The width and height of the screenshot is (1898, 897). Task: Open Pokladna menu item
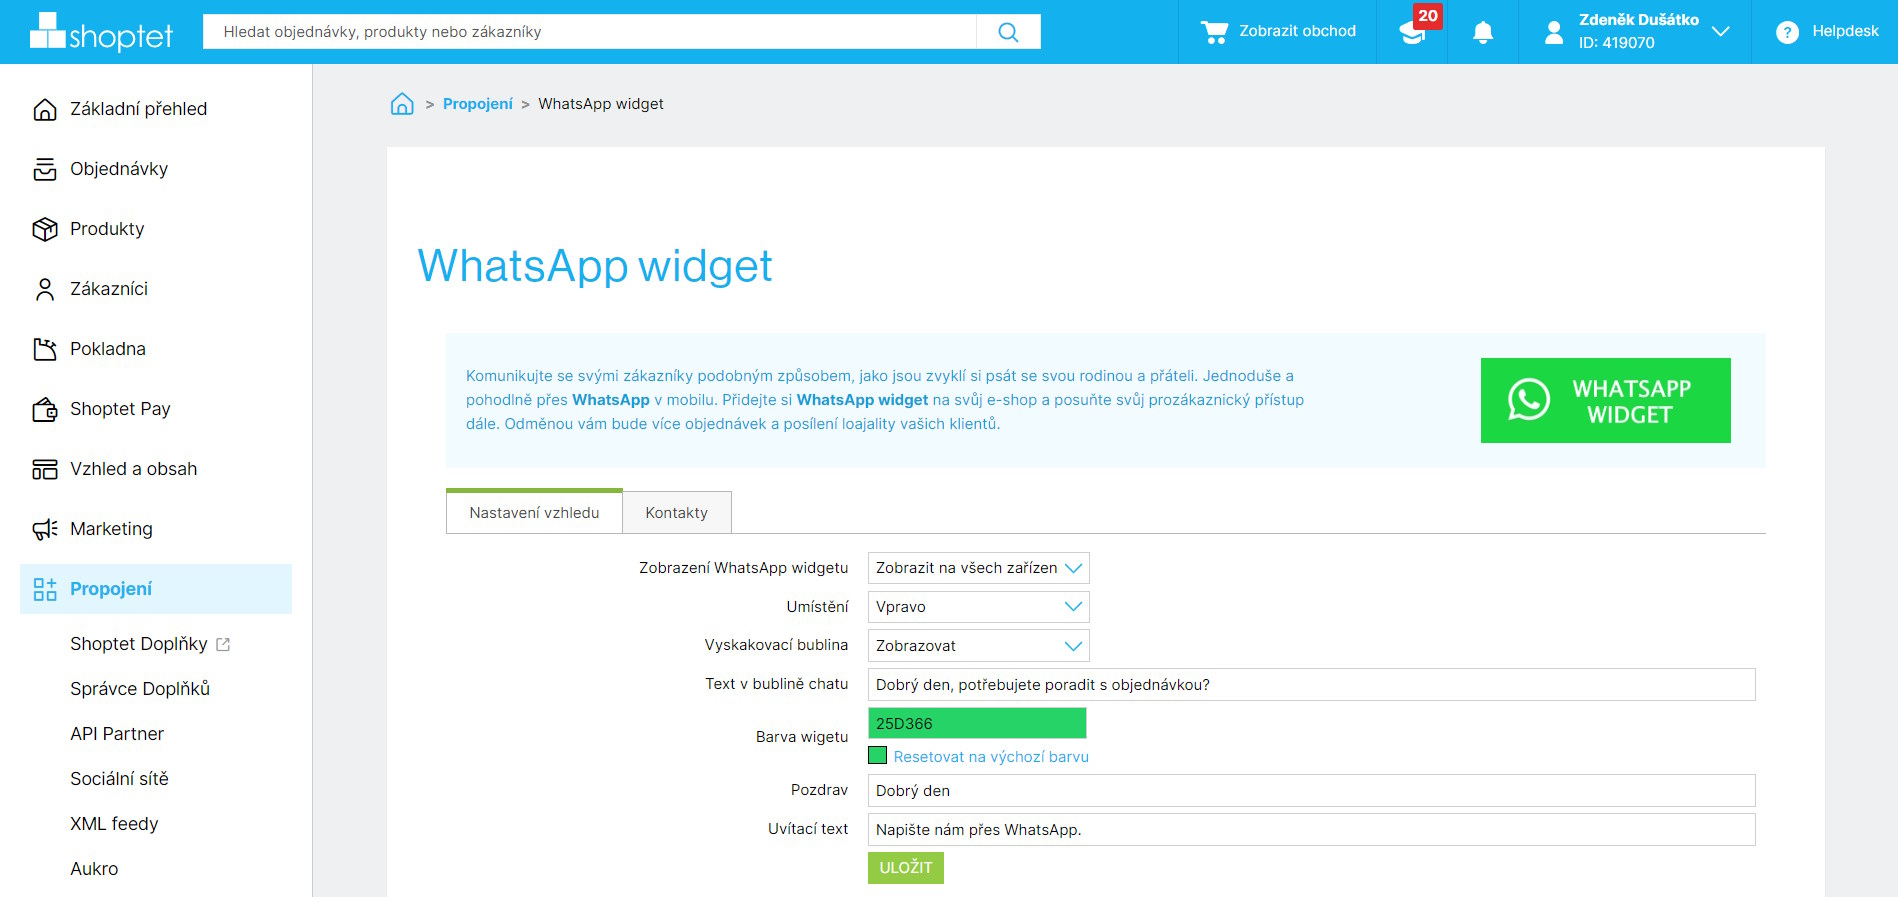[108, 349]
